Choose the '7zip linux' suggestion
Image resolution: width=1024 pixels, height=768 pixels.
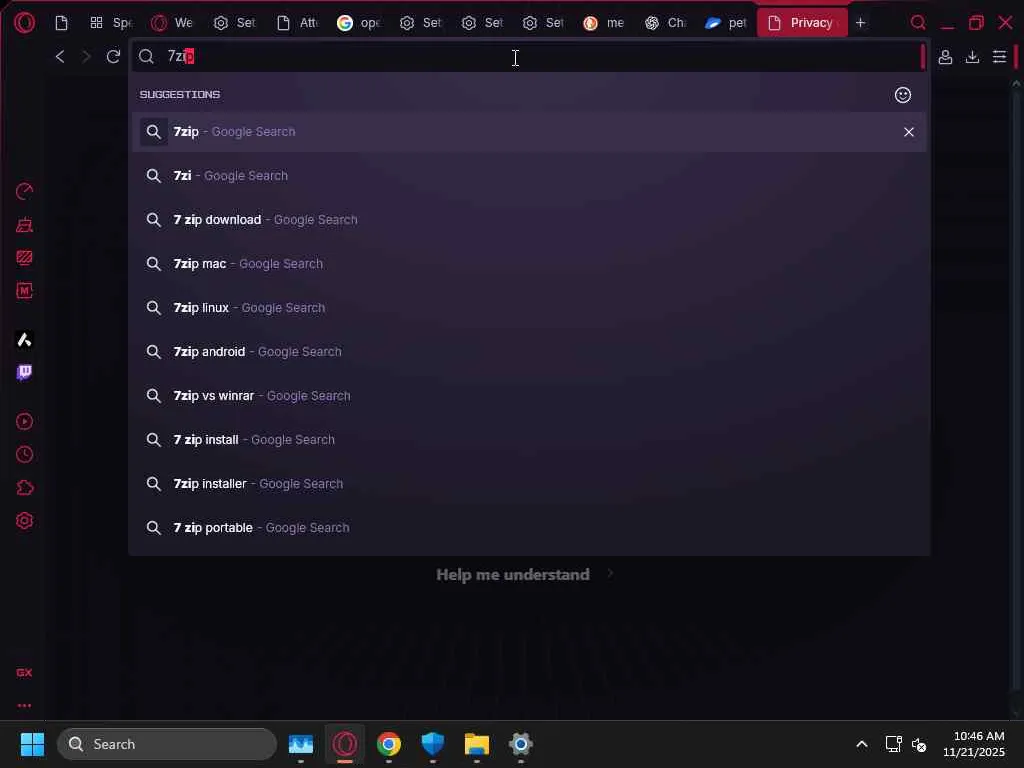(529, 308)
